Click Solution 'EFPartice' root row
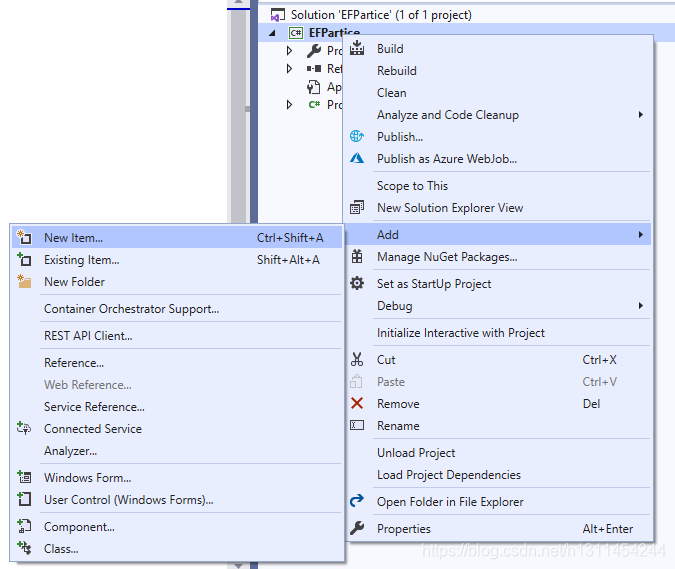 (466, 15)
